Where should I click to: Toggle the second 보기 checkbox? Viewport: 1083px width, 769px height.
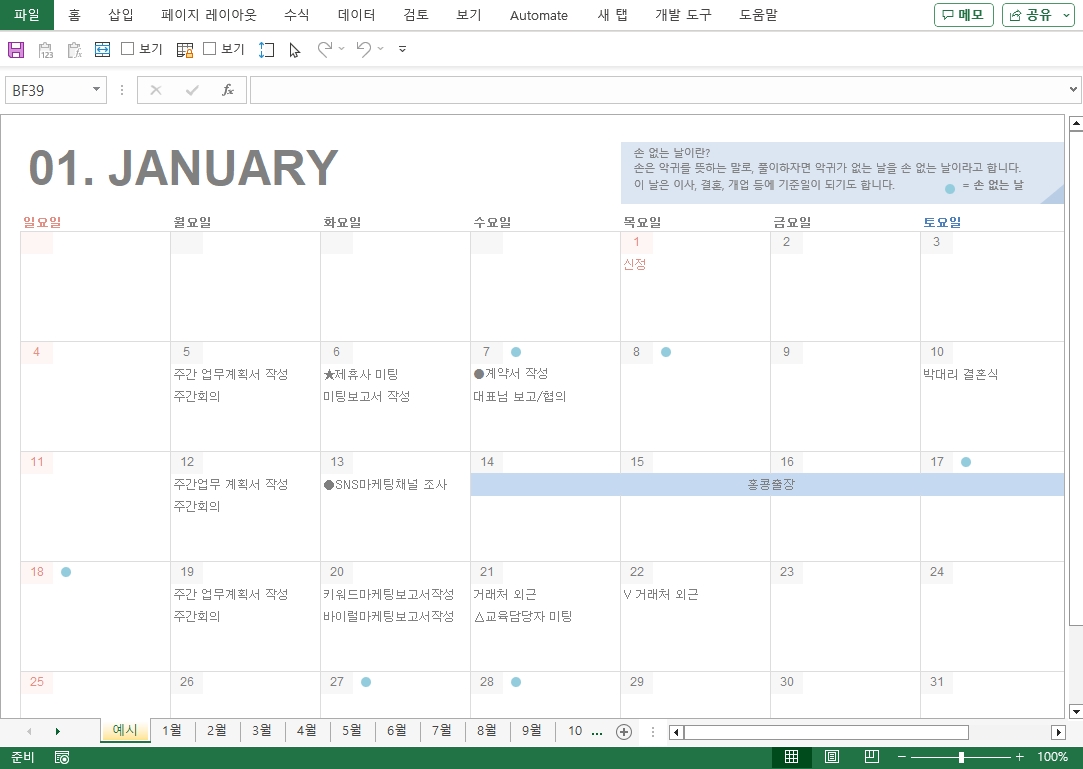click(x=210, y=49)
